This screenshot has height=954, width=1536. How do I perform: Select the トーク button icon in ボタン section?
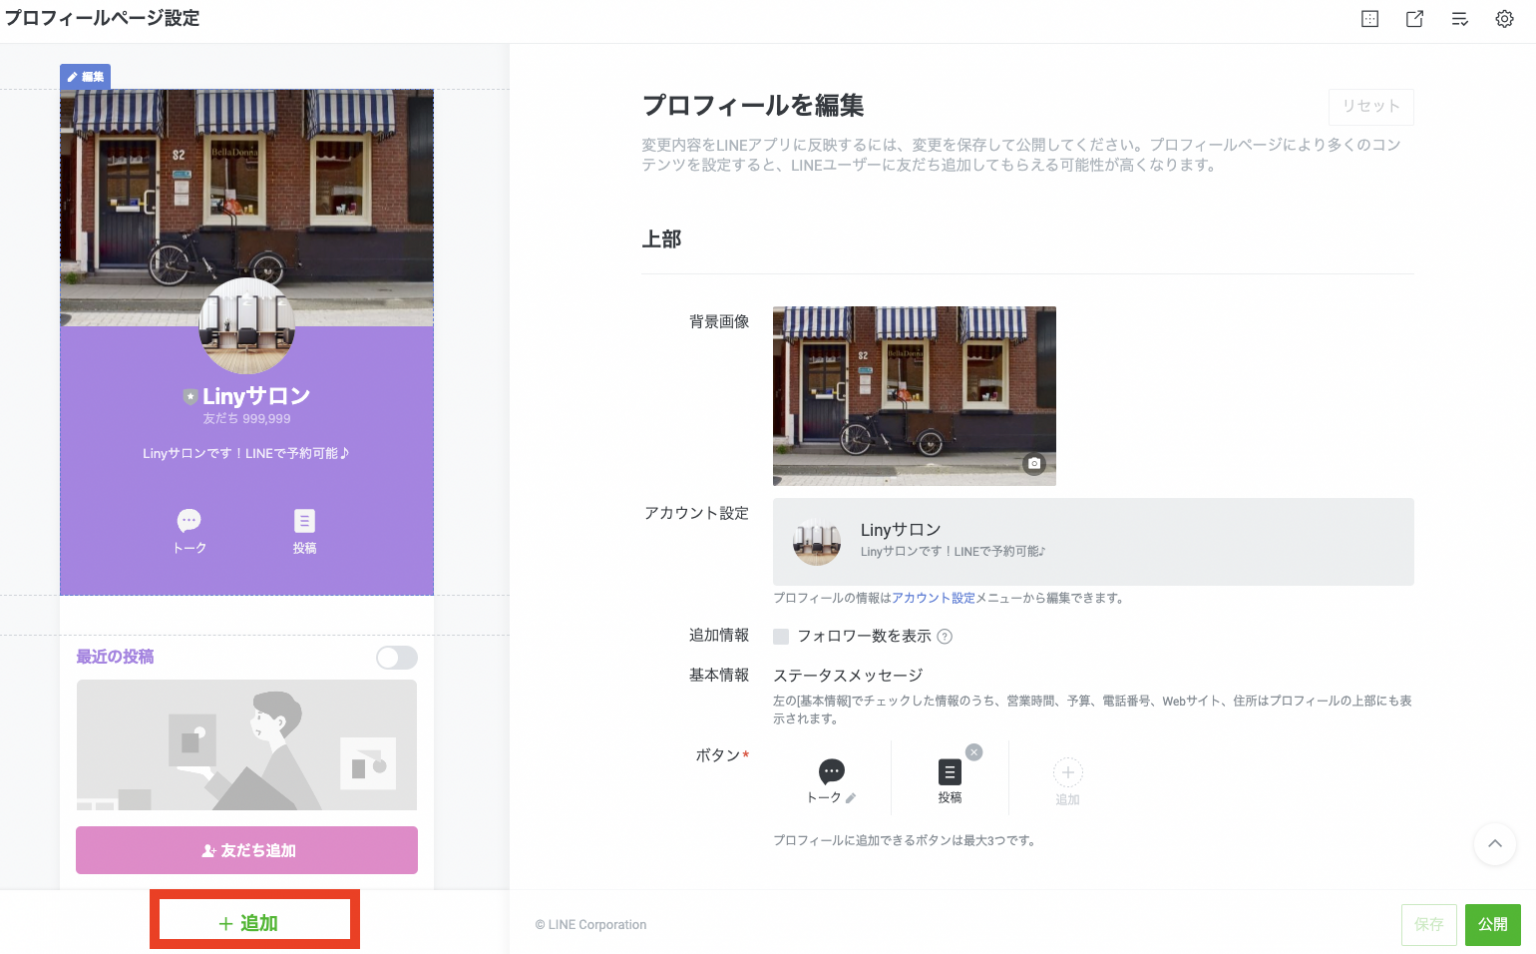(x=831, y=773)
